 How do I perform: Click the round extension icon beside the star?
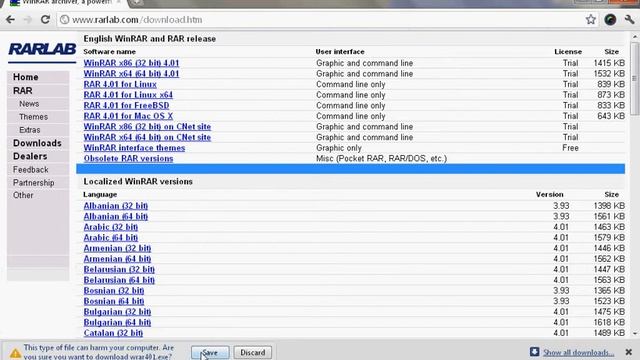pyautogui.click(x=610, y=20)
